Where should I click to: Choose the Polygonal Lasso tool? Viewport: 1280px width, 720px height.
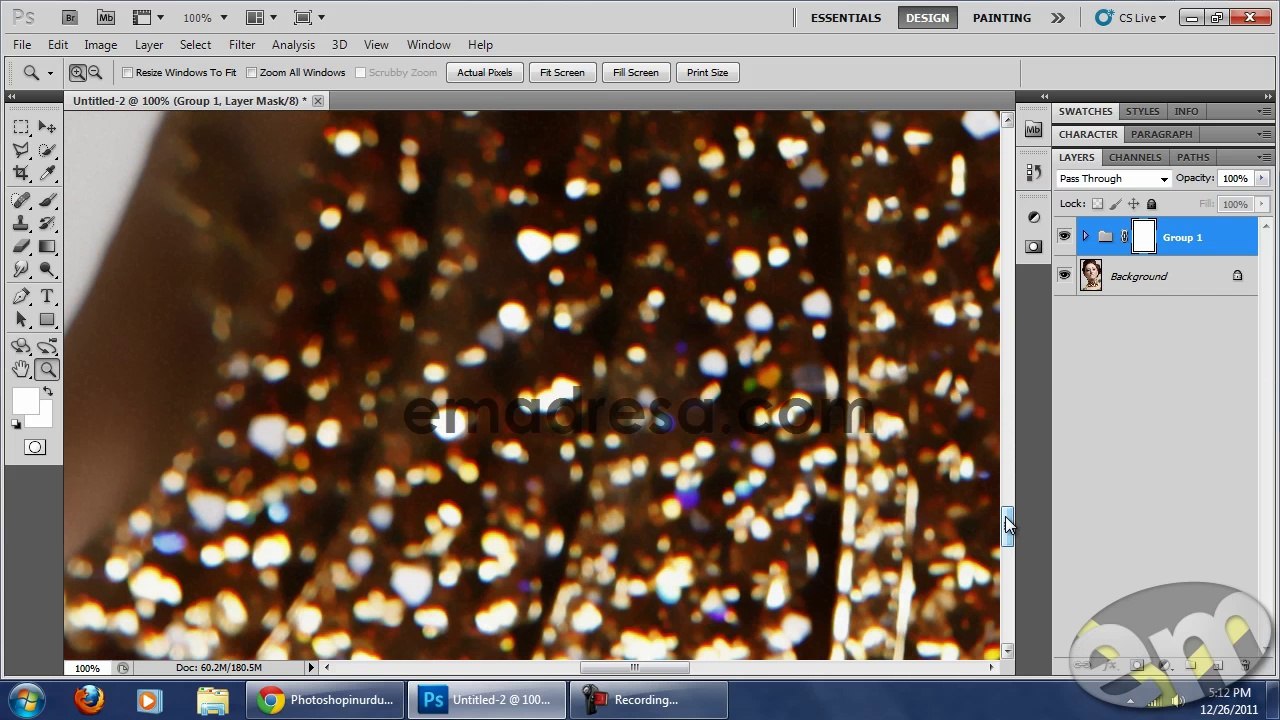21,150
